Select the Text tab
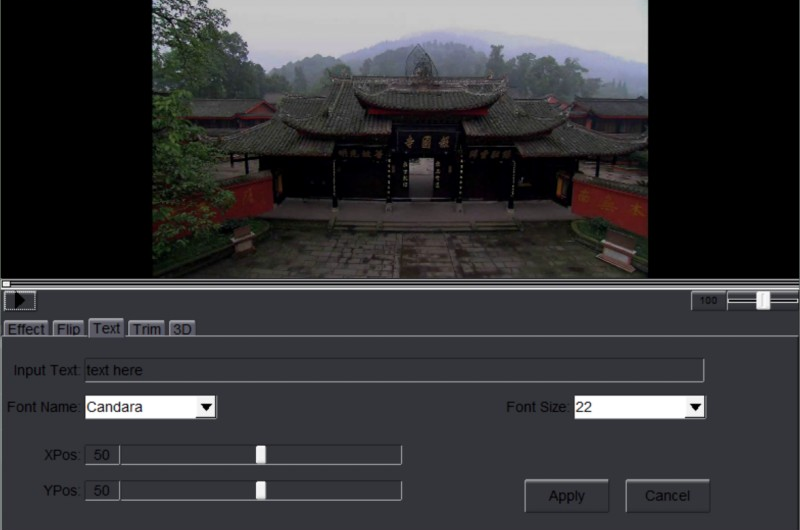The image size is (800, 530). [106, 328]
